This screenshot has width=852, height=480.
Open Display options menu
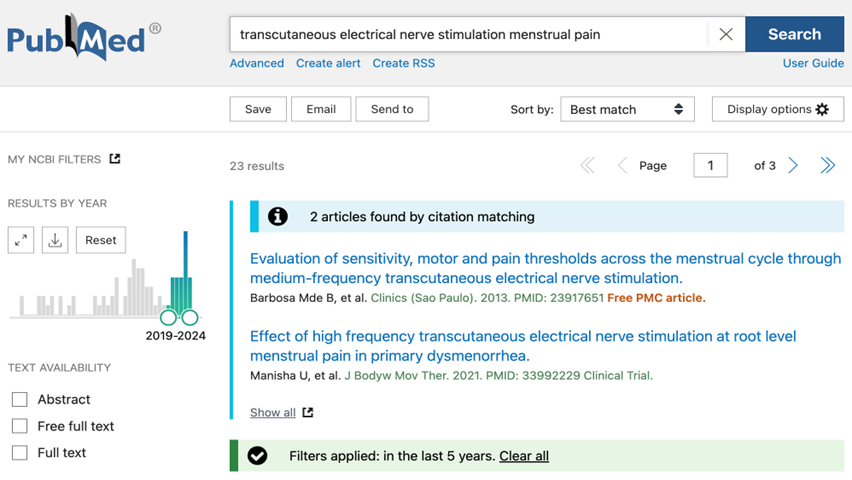[778, 109]
